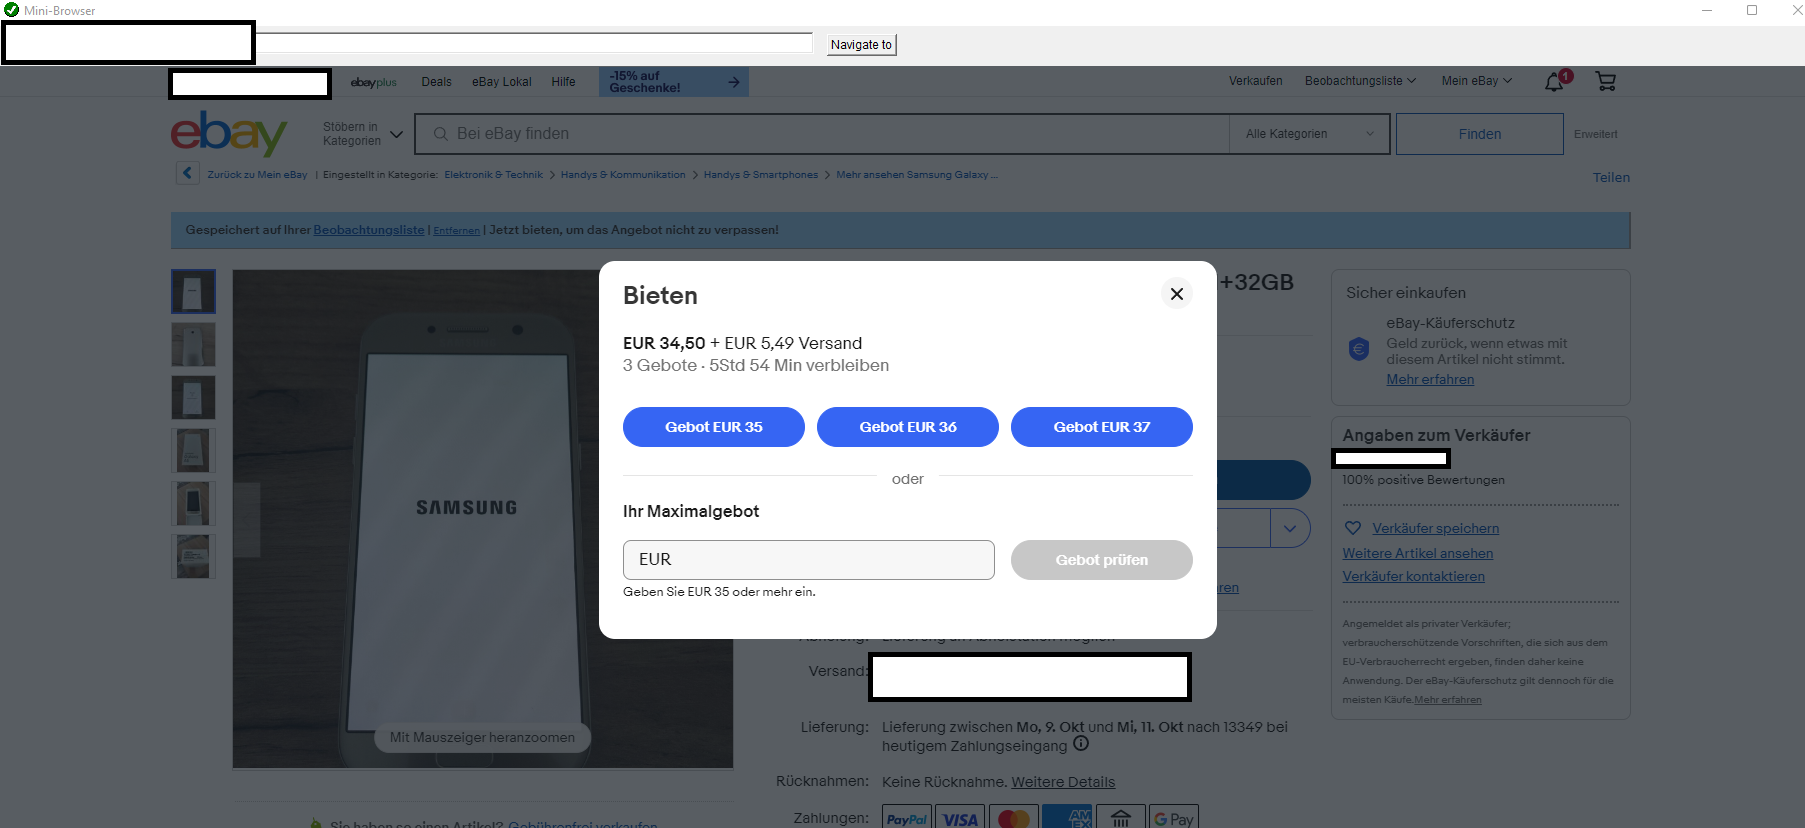Viewport: 1805px width, 828px height.
Task: Select the sixth product thumbnail
Action: (193, 557)
